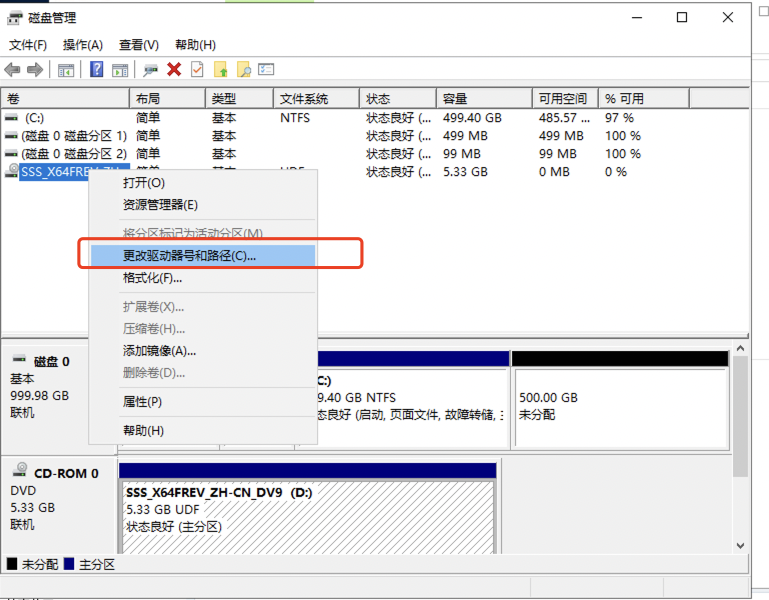Open the 文件(F) menu
Viewport: 769px width, 600px height.
tap(28, 45)
